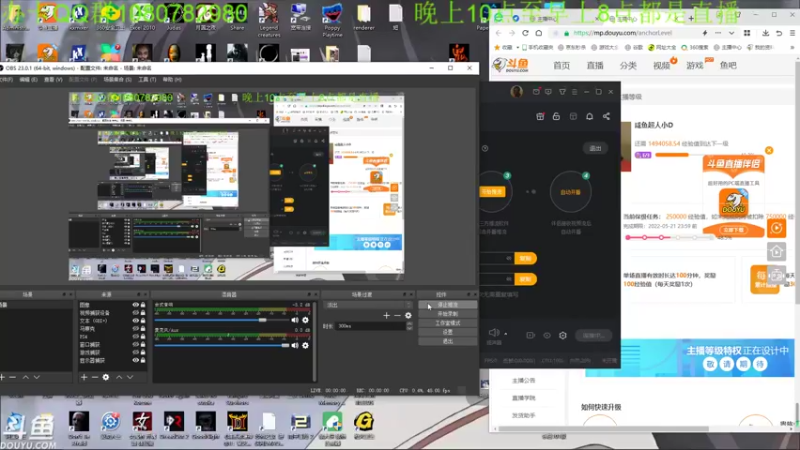Open companion title bar menu lines icon
Screen dimensions: 800x450
574,92
